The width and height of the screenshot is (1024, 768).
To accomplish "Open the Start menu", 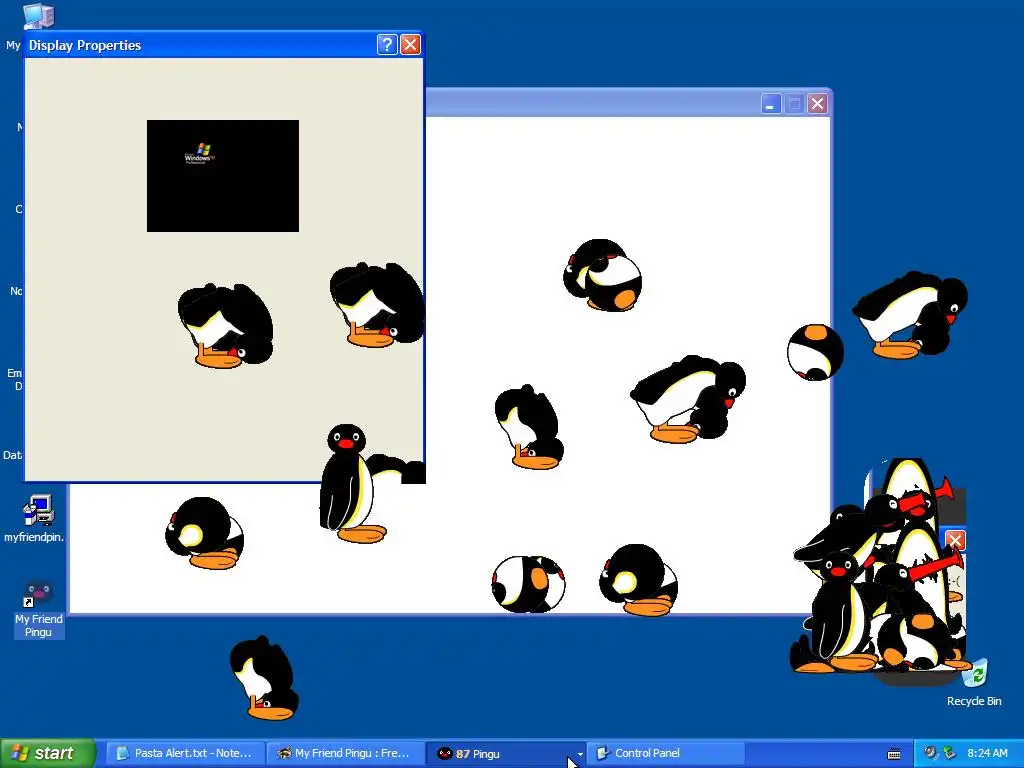I will point(48,753).
